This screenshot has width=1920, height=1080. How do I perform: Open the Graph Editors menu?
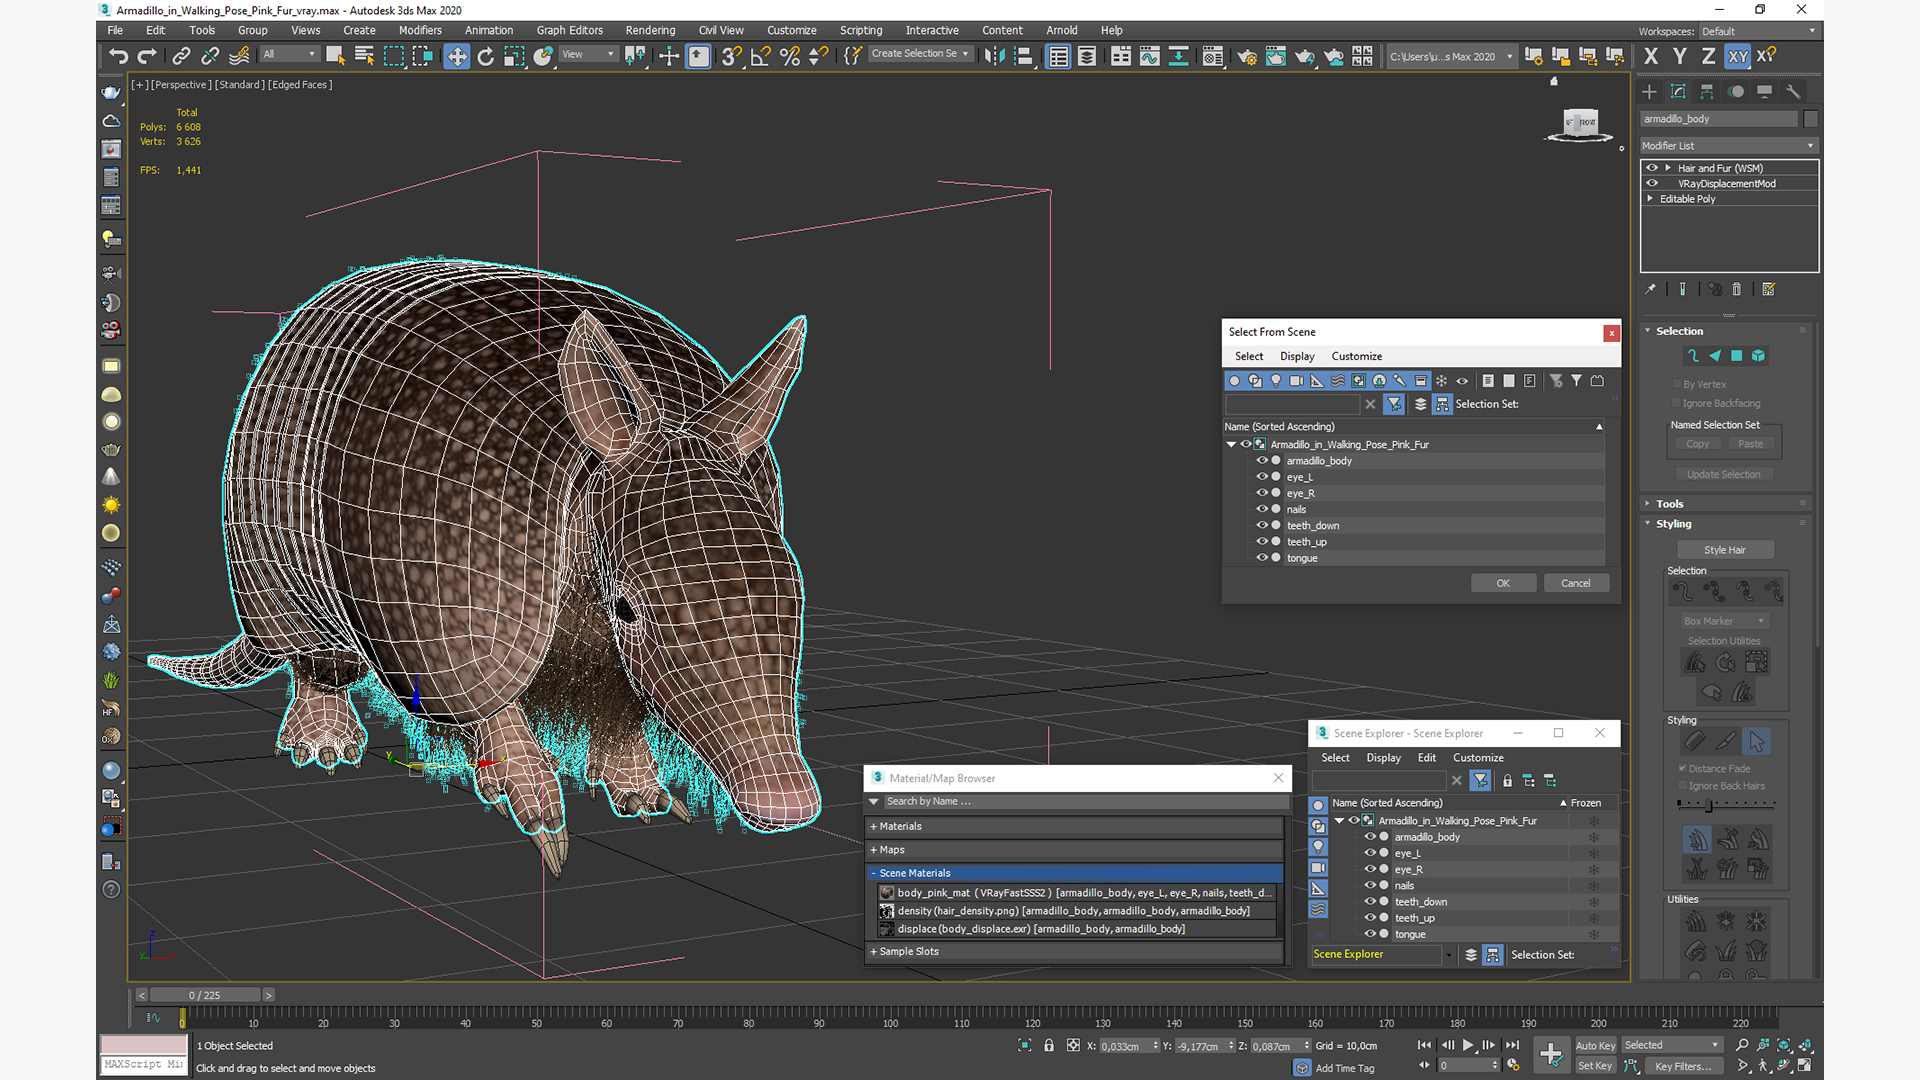click(569, 30)
